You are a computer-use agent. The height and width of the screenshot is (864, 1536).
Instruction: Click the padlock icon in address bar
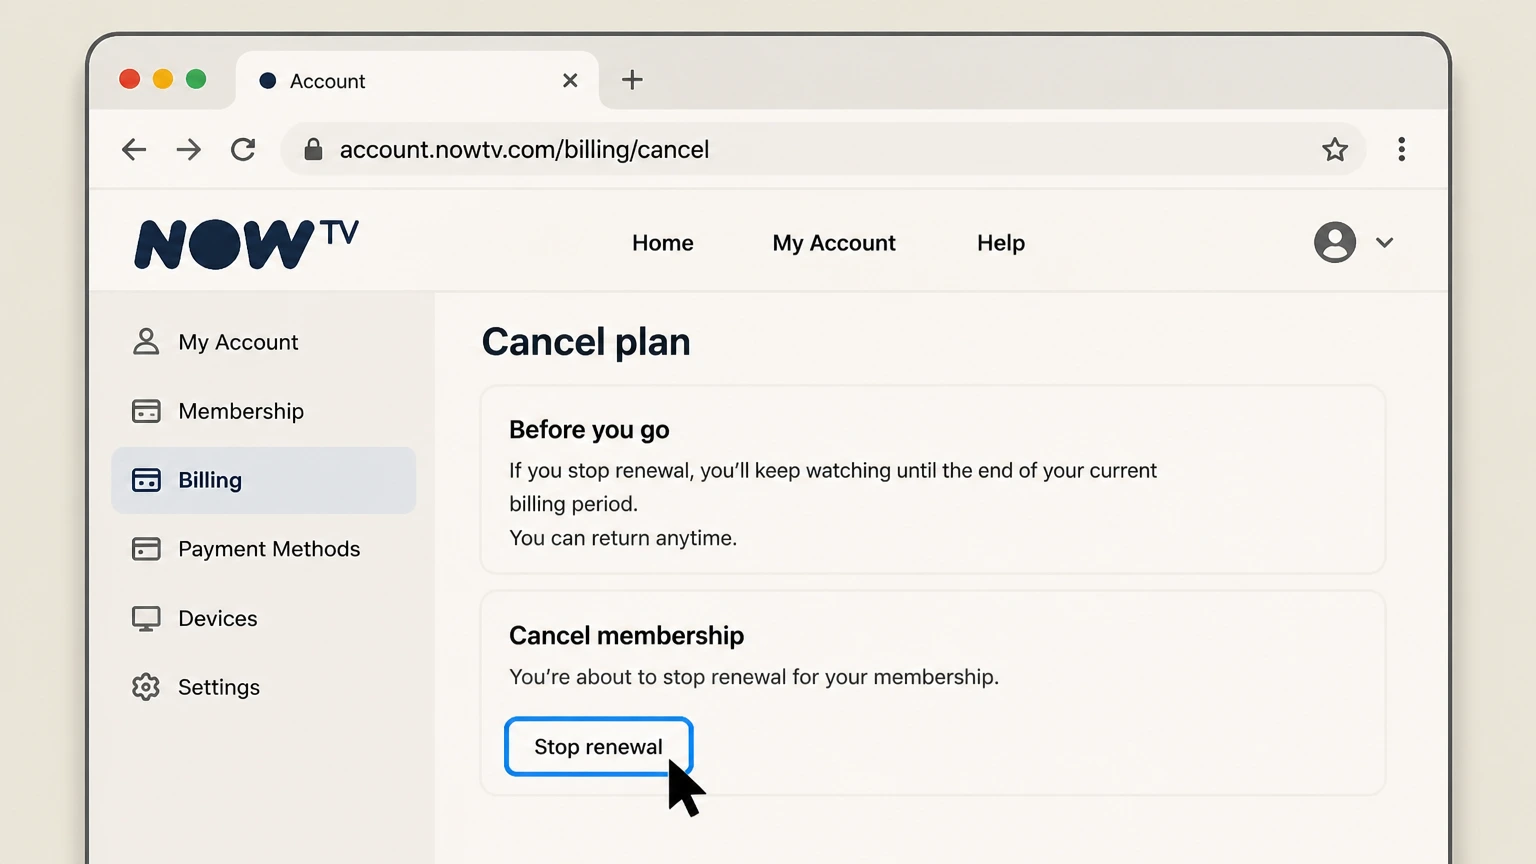click(313, 150)
